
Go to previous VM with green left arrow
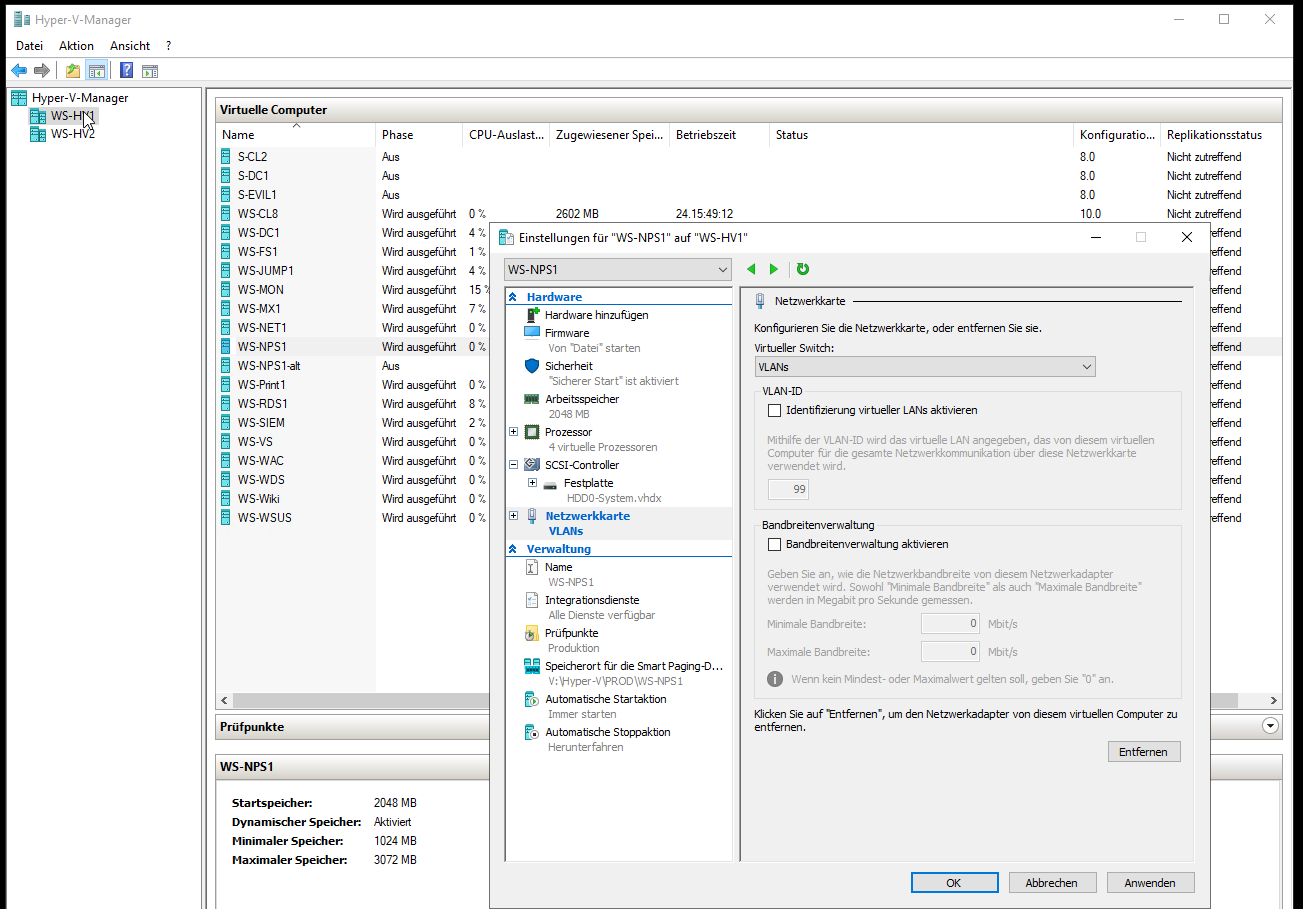752,269
